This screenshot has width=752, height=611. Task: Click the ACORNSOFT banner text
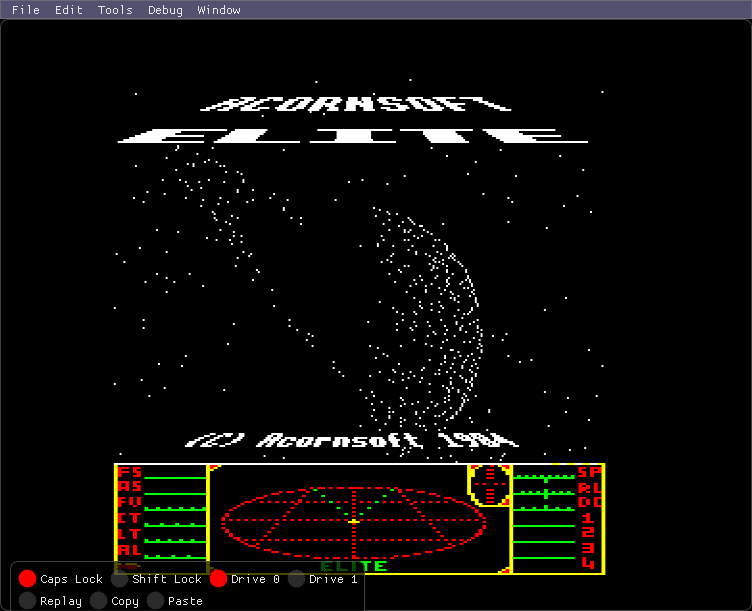(355, 104)
